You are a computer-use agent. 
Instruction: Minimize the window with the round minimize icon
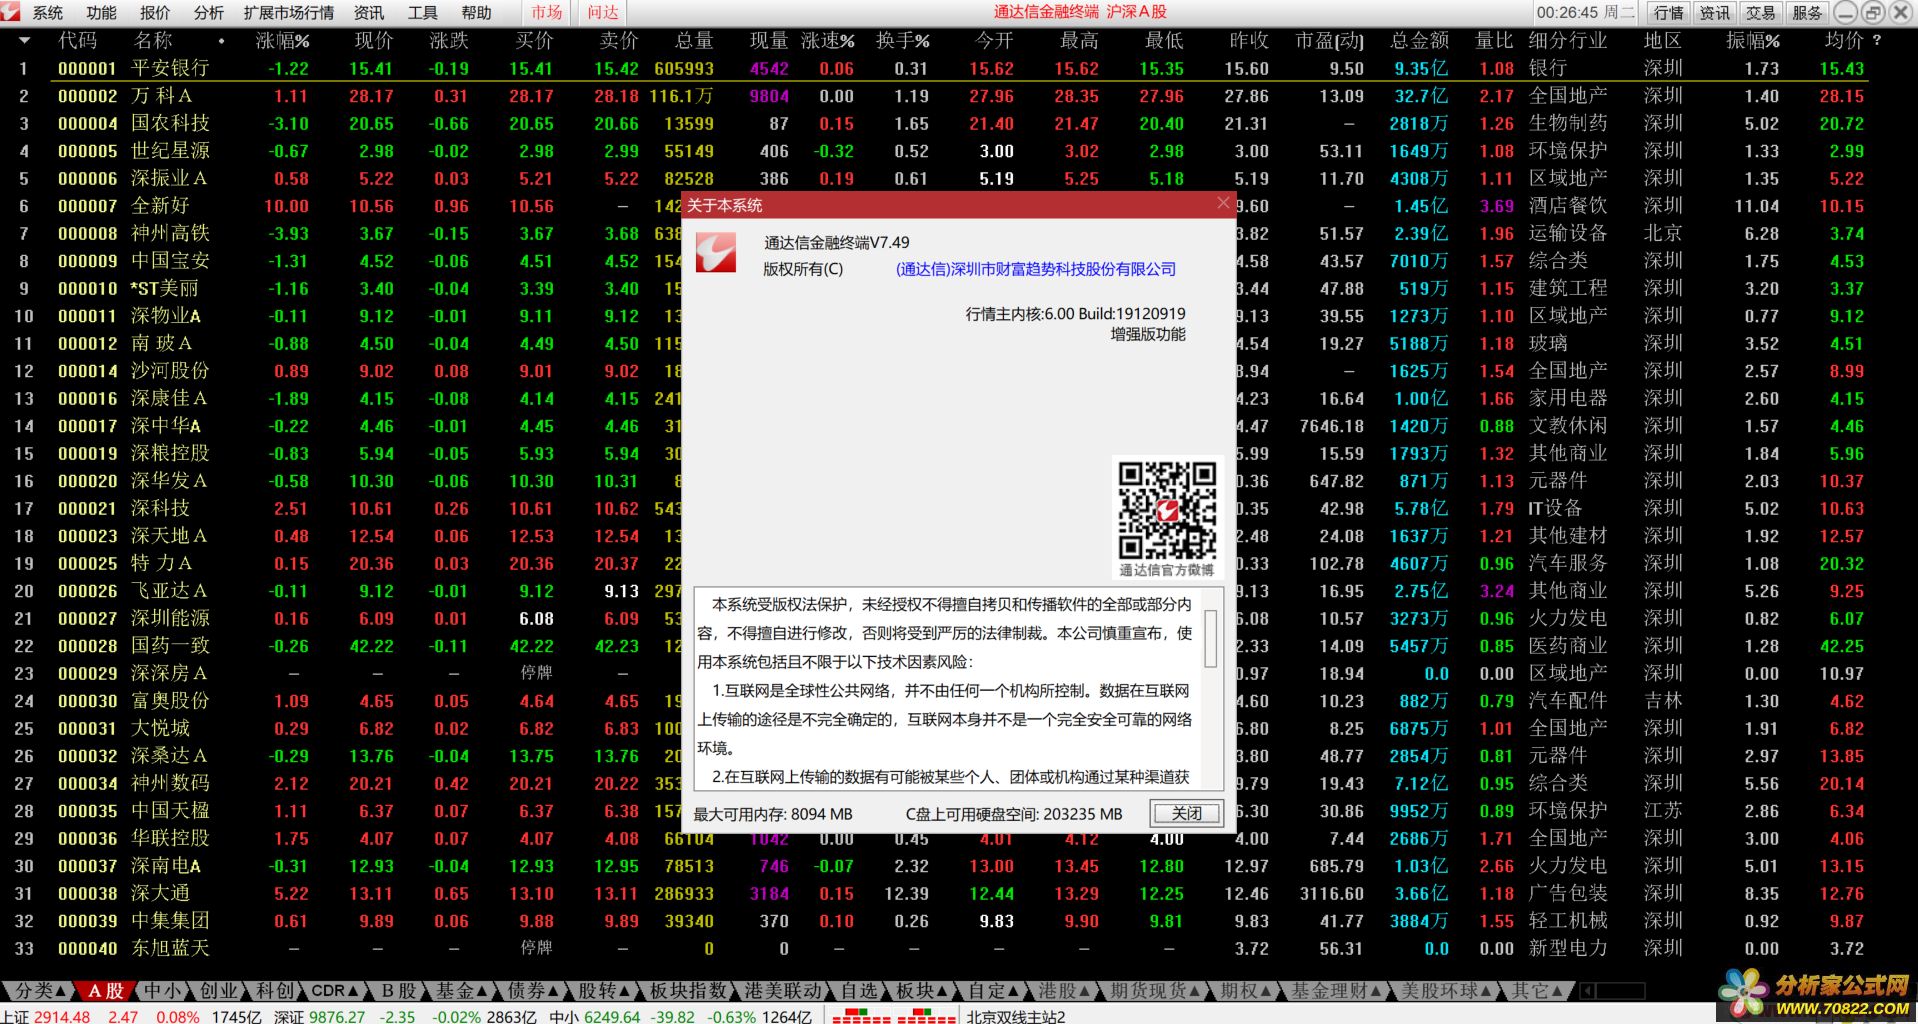[1846, 12]
